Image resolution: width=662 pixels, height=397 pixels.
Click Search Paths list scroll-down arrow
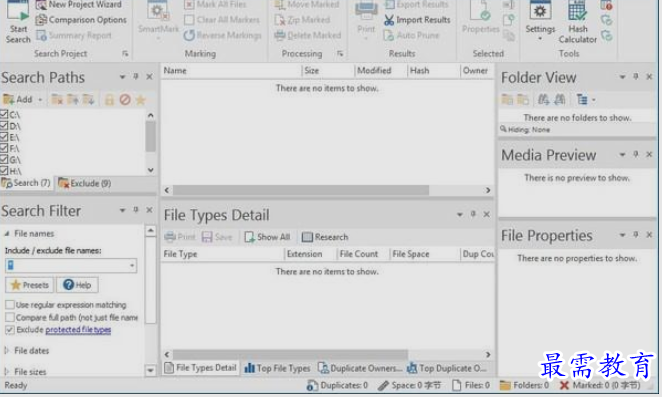[151, 170]
